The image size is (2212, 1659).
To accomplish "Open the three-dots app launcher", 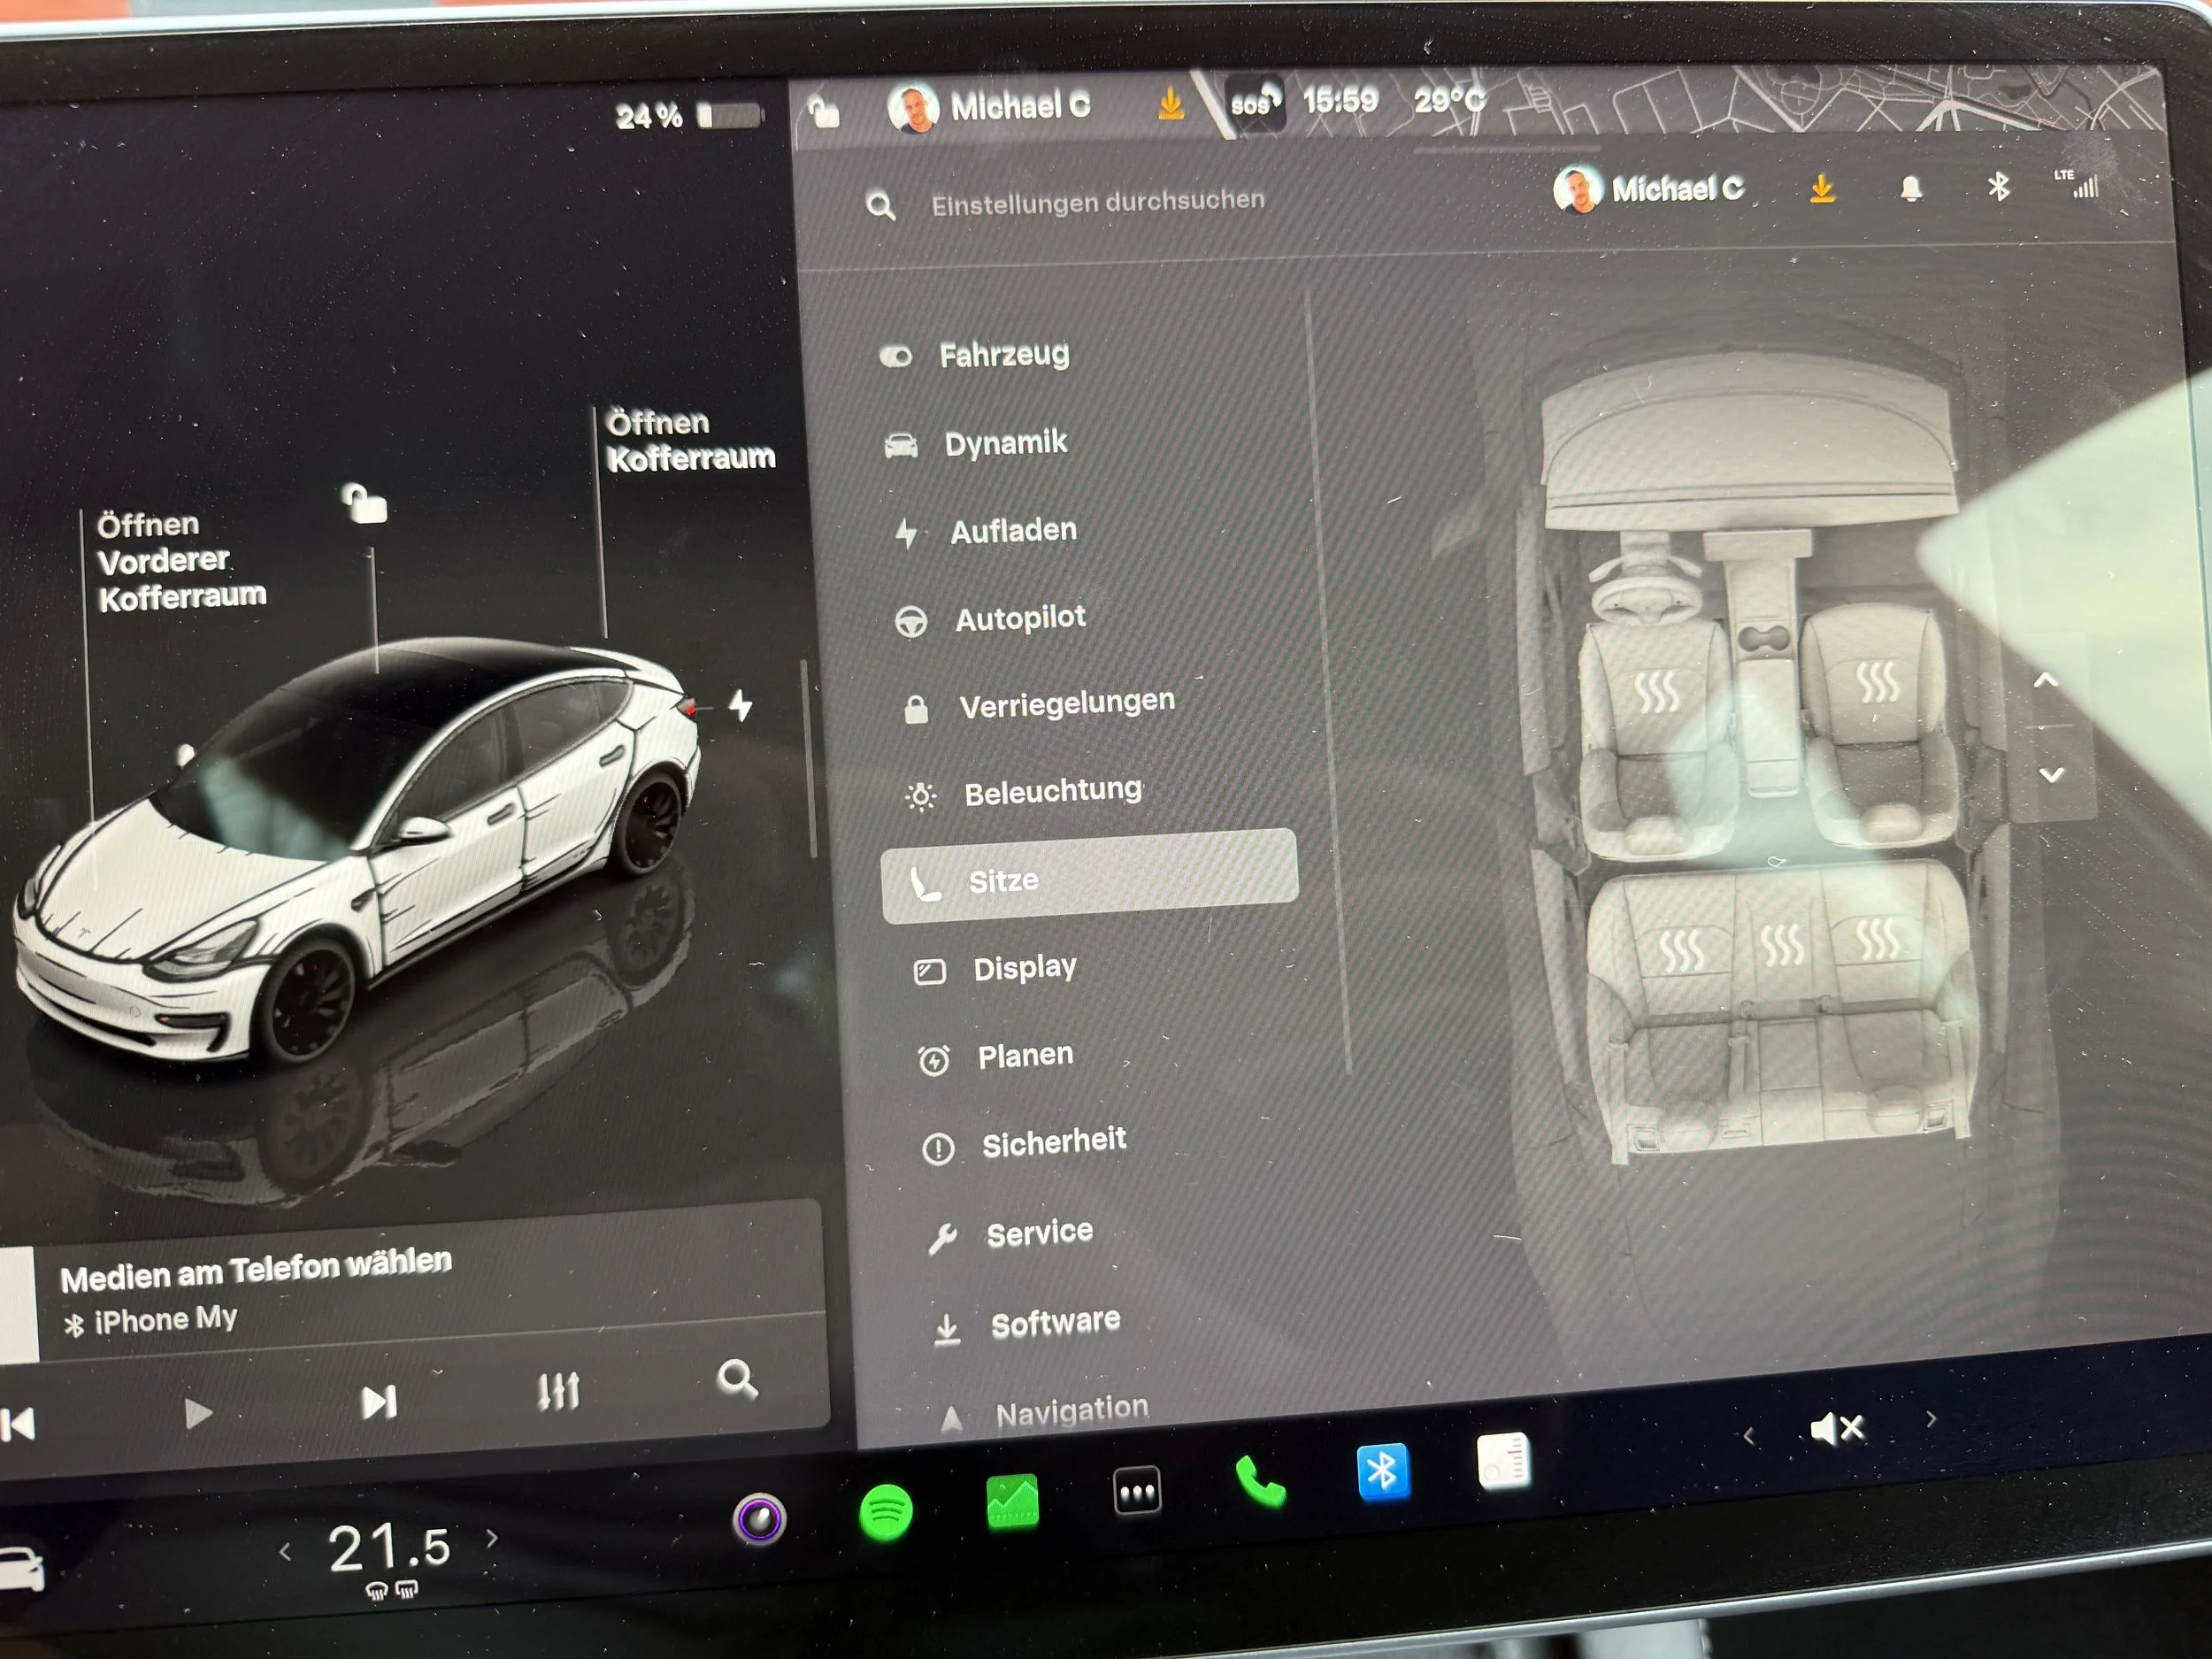I will point(1137,1492).
